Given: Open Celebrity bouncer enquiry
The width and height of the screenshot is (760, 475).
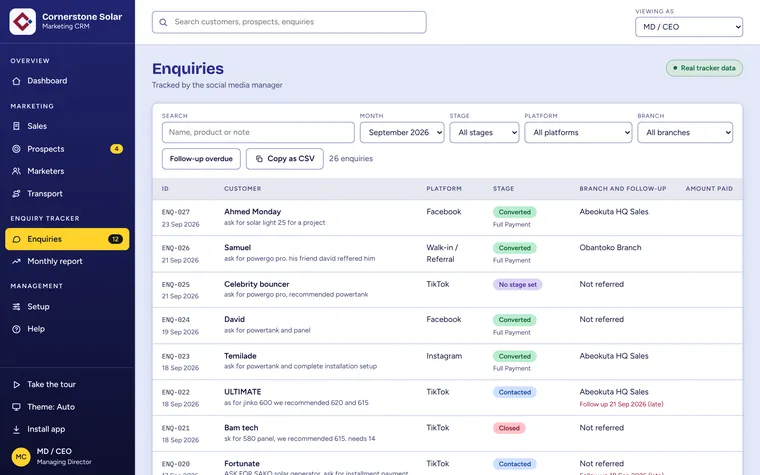Looking at the screenshot, I should coord(447,290).
